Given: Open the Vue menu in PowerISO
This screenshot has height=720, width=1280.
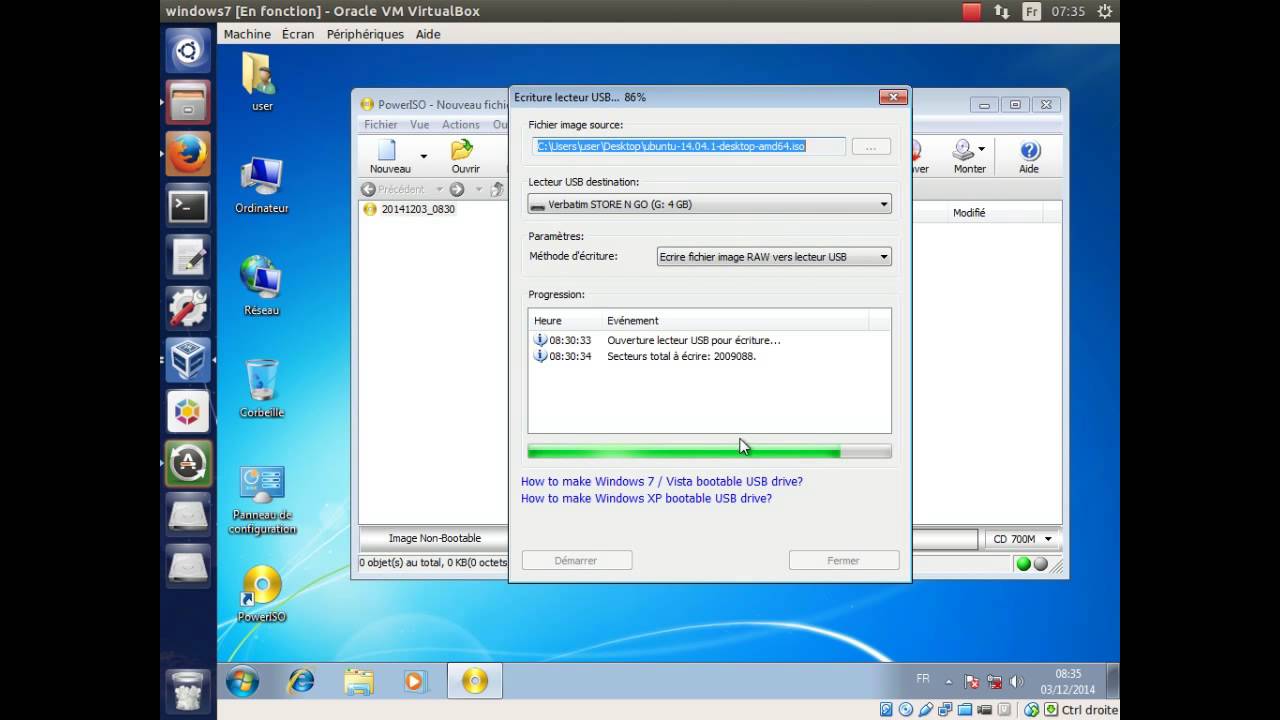Looking at the screenshot, I should click(x=420, y=125).
